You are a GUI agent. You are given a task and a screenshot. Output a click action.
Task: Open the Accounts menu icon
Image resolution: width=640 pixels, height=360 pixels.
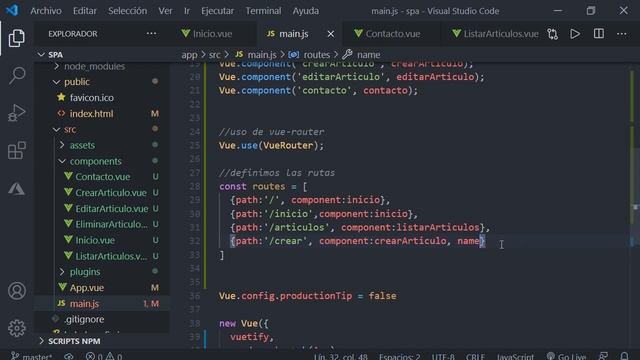[17, 291]
